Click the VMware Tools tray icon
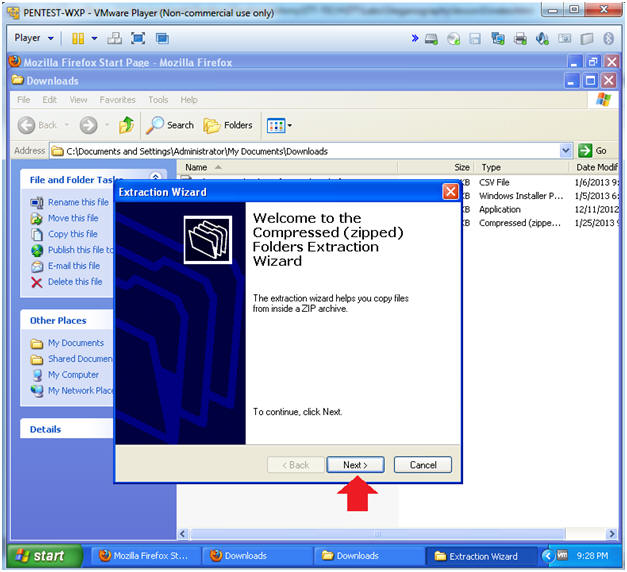Viewport: 627px width, 572px height. [562, 555]
